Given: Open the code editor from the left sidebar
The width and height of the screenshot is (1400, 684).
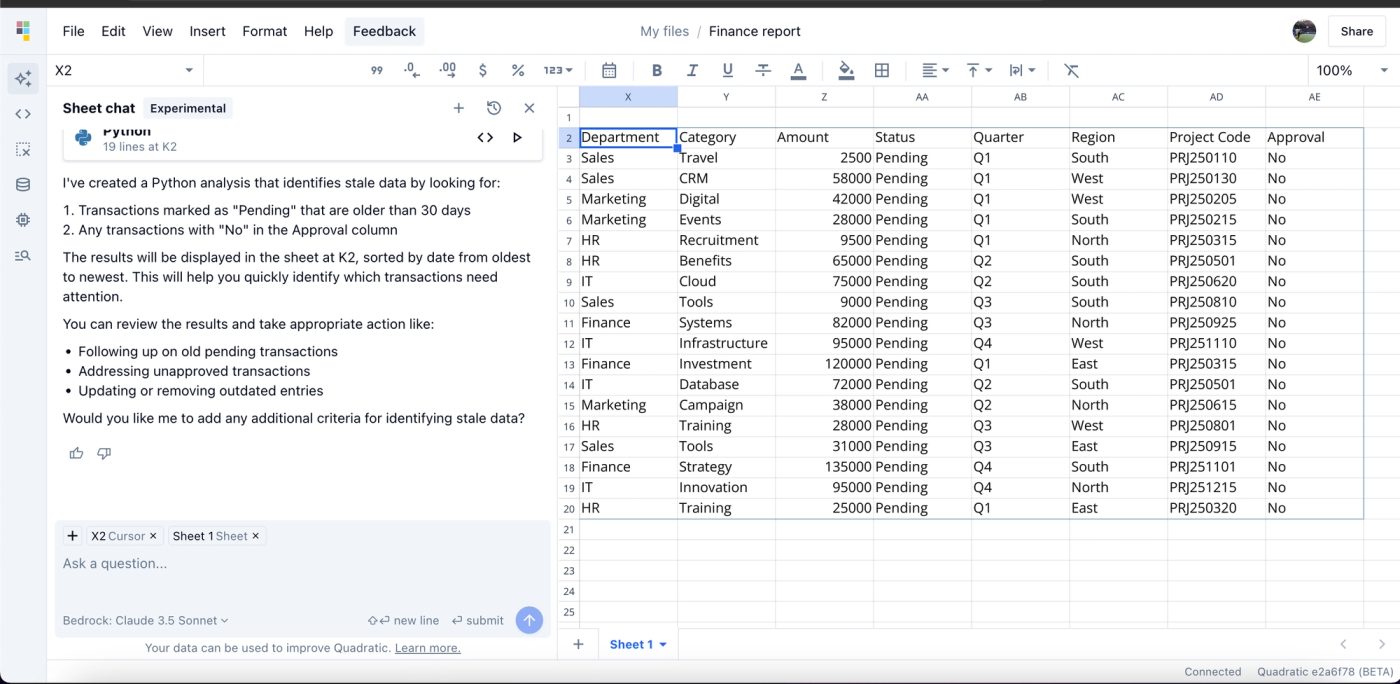Looking at the screenshot, I should [x=22, y=113].
